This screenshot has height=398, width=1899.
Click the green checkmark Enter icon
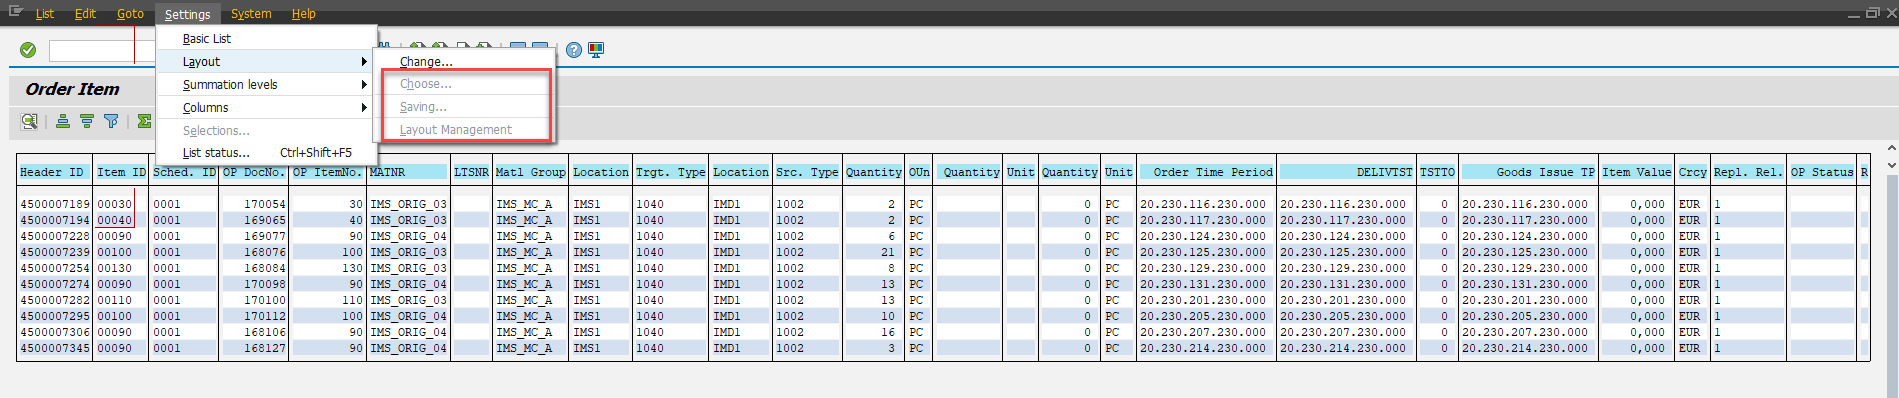[x=28, y=50]
